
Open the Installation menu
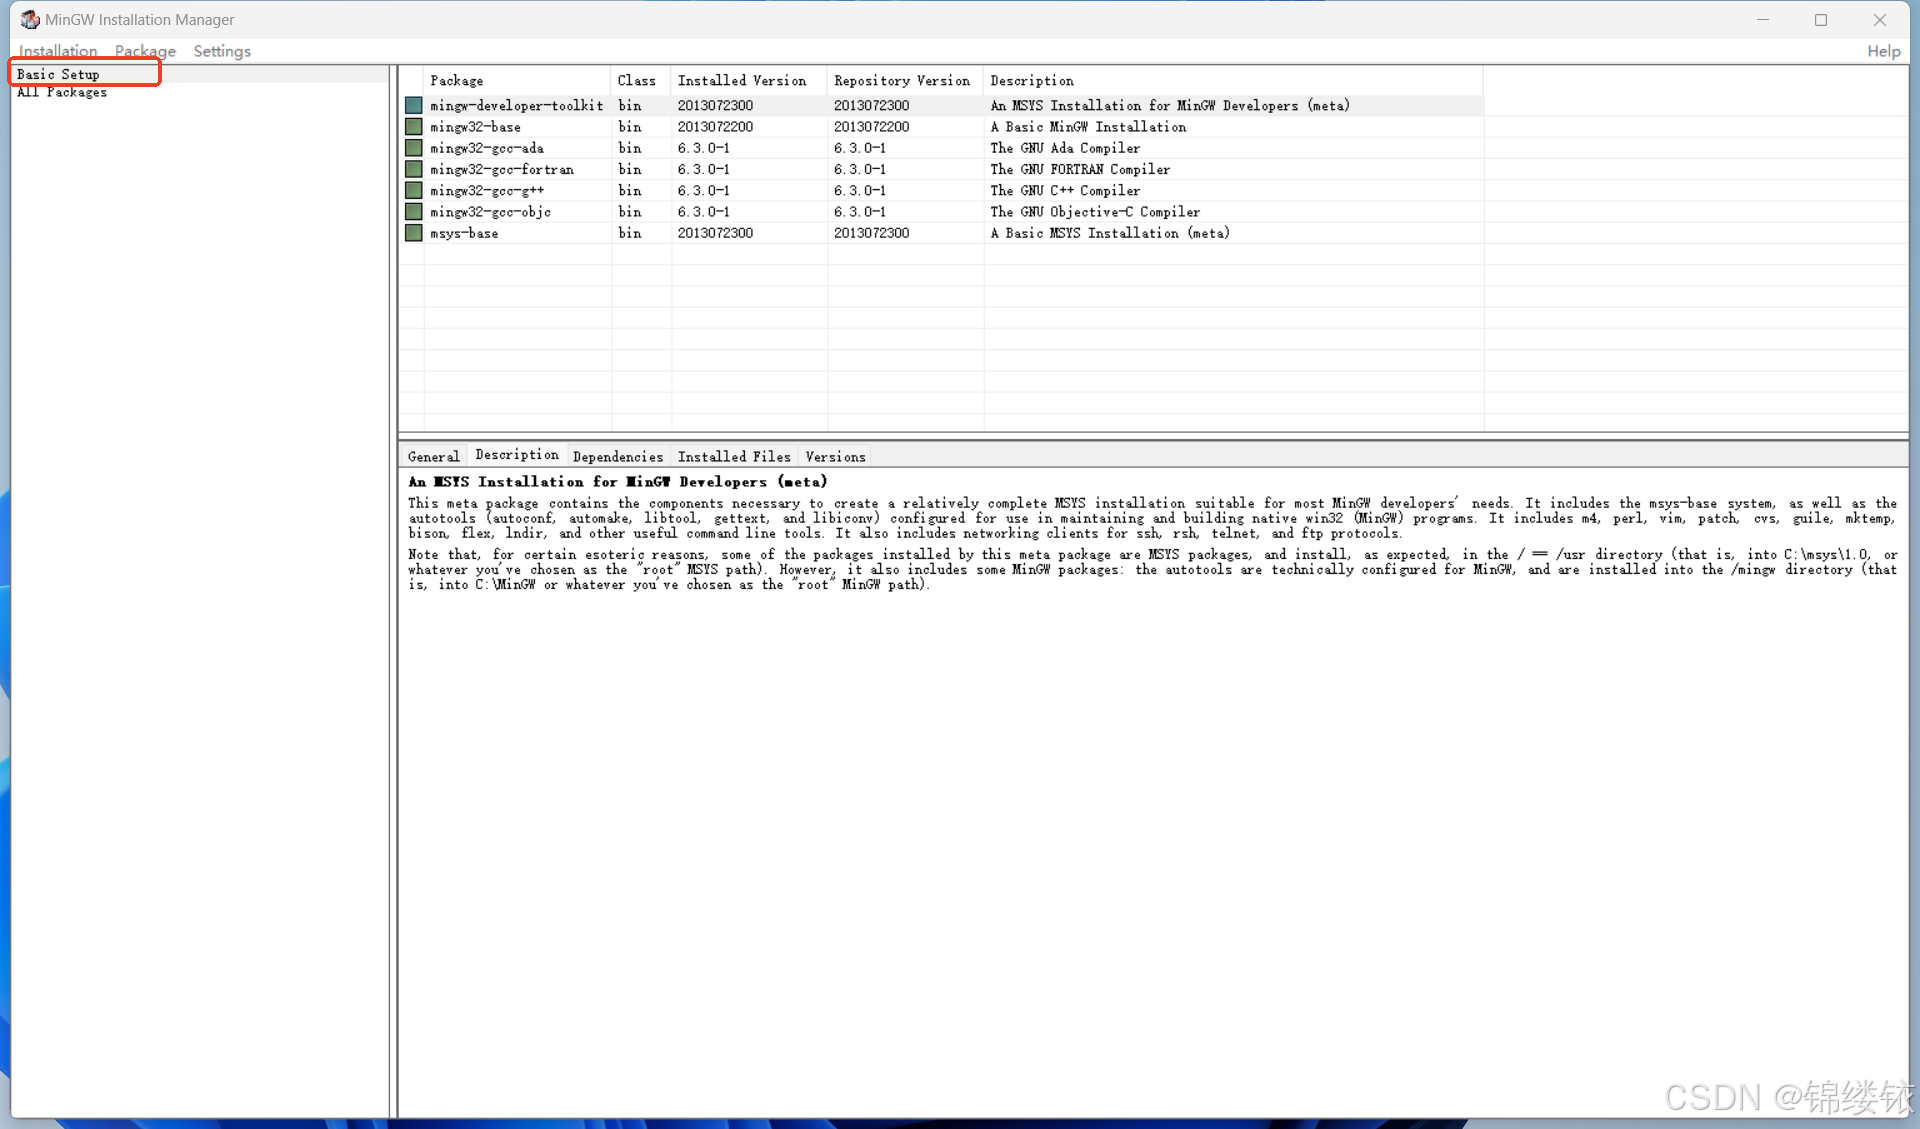pyautogui.click(x=58, y=51)
